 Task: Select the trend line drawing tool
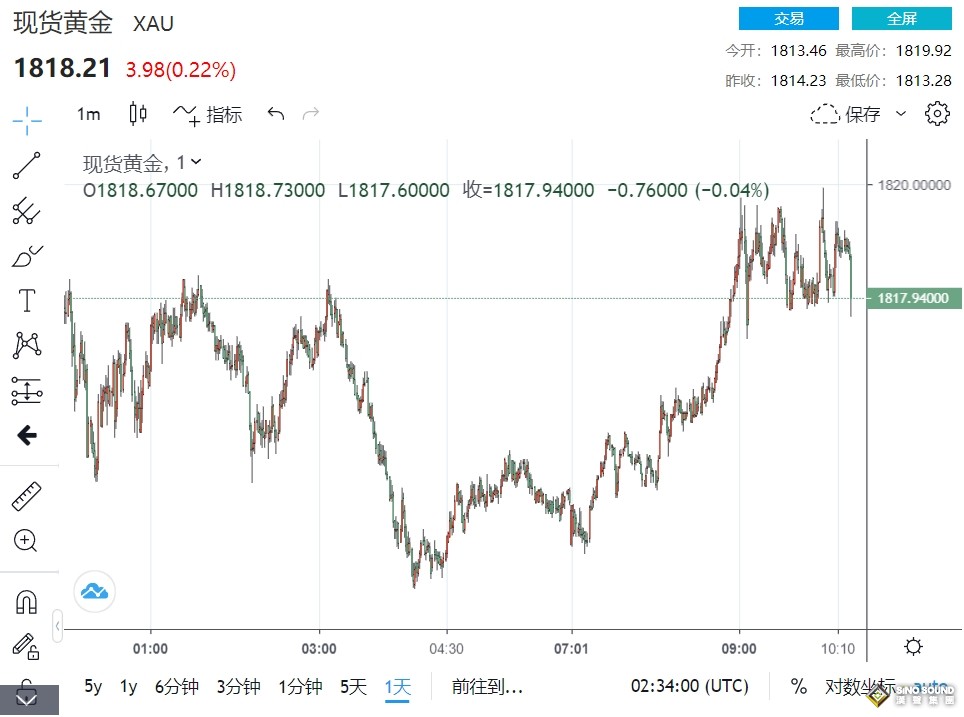tap(27, 166)
